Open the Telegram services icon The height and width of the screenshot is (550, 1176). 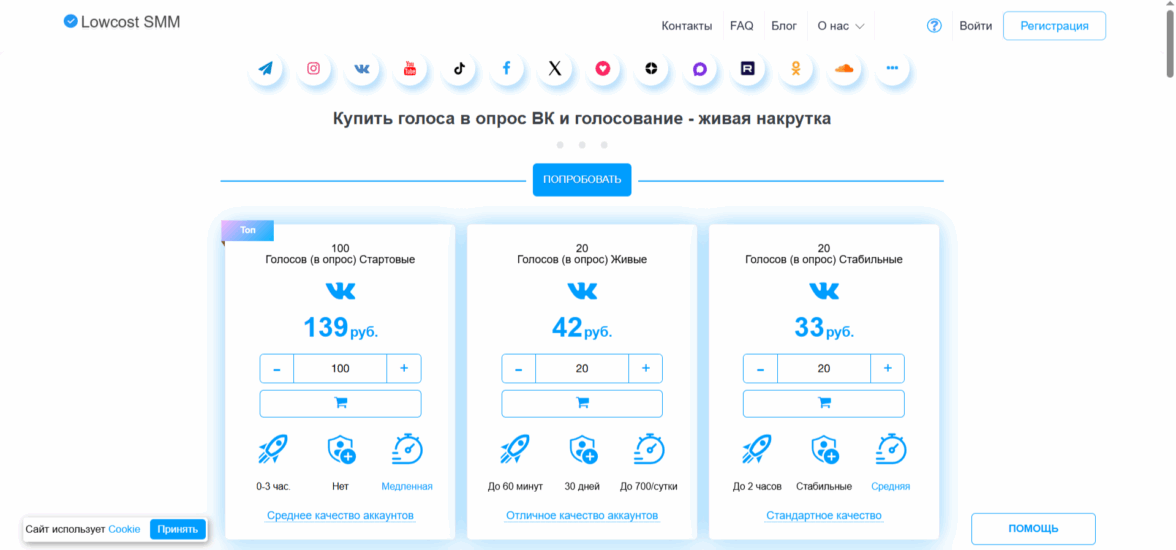click(266, 68)
